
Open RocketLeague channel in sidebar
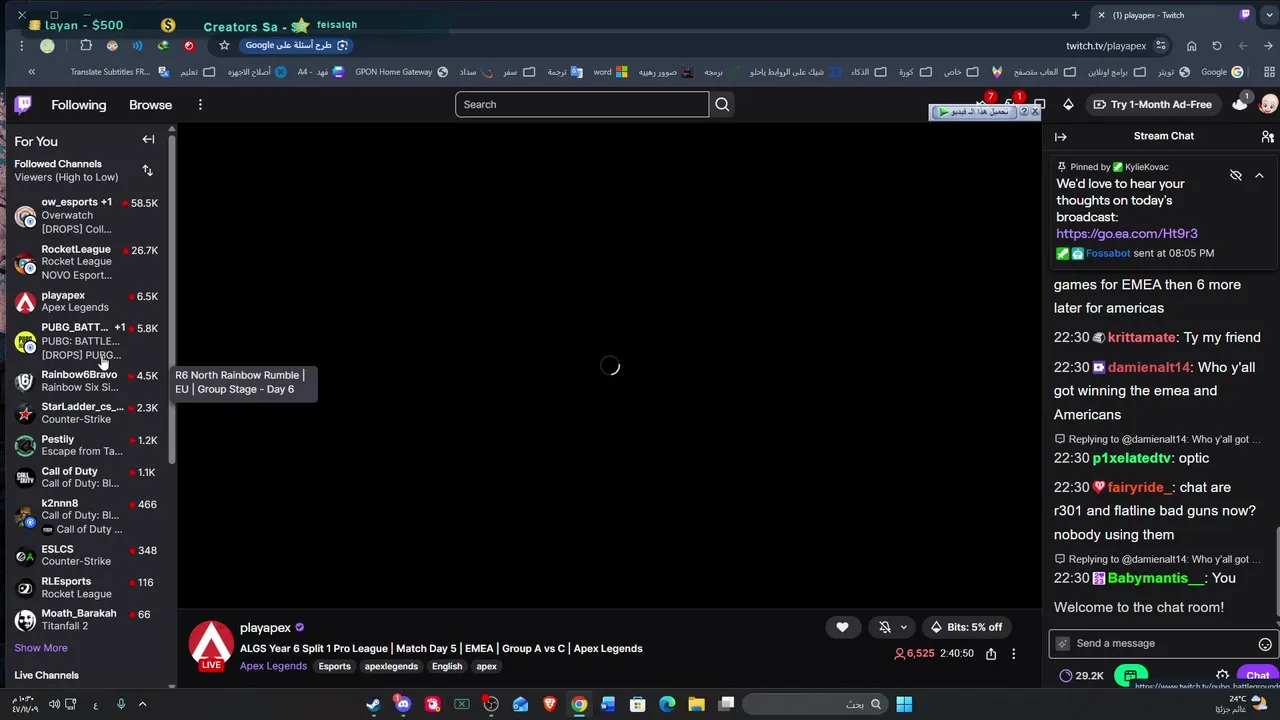(x=85, y=262)
